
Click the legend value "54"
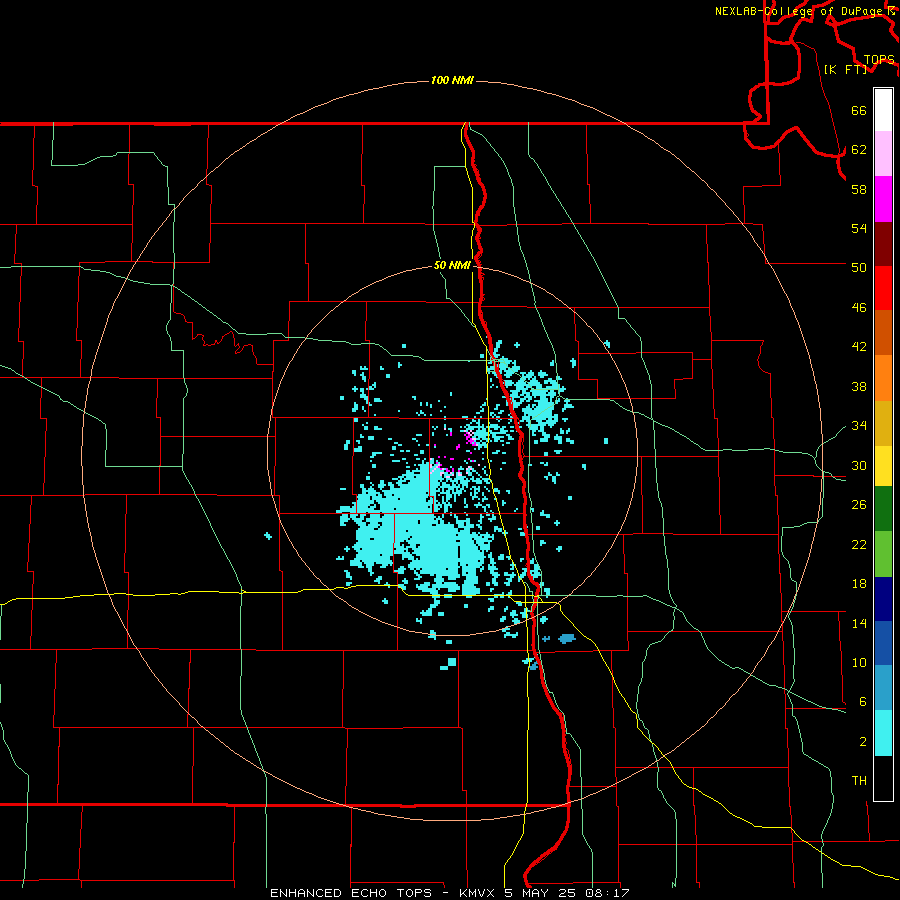(x=859, y=228)
